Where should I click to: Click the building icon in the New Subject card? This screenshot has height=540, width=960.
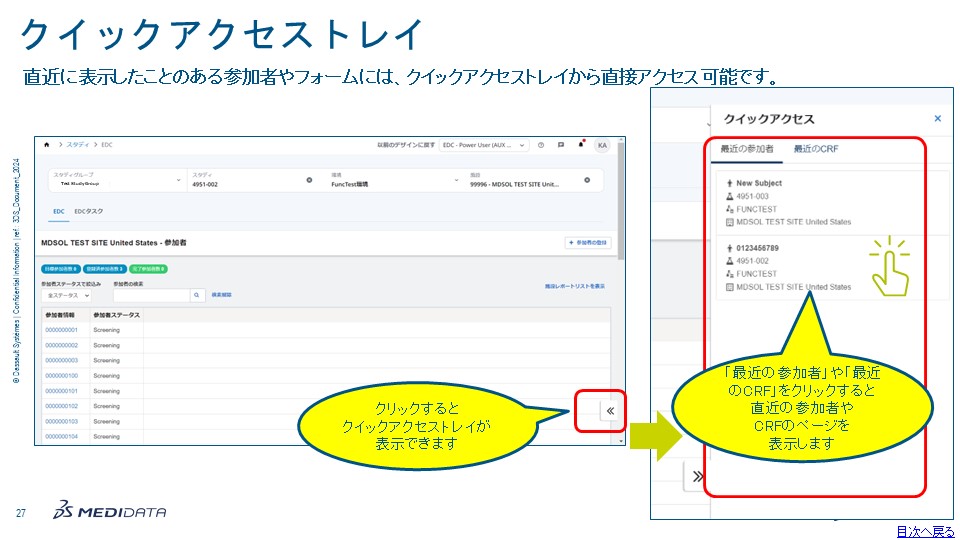point(729,222)
